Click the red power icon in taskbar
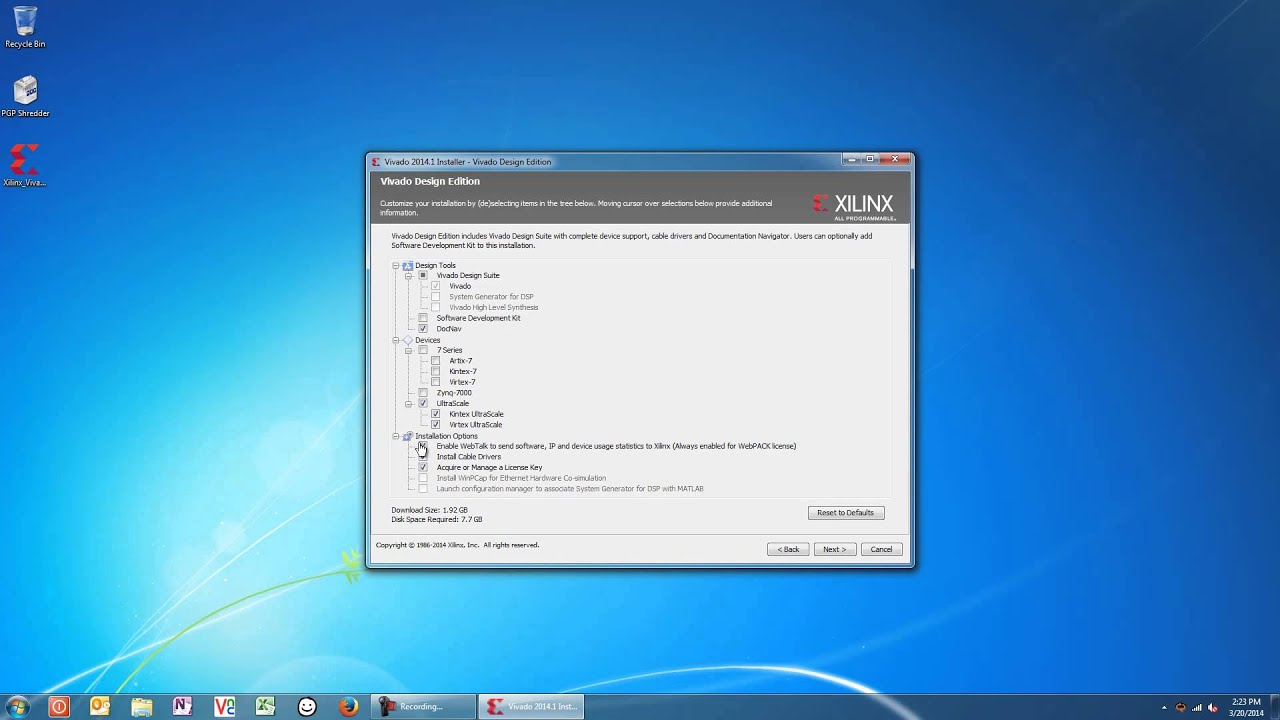The image size is (1280, 720). pyautogui.click(x=59, y=706)
